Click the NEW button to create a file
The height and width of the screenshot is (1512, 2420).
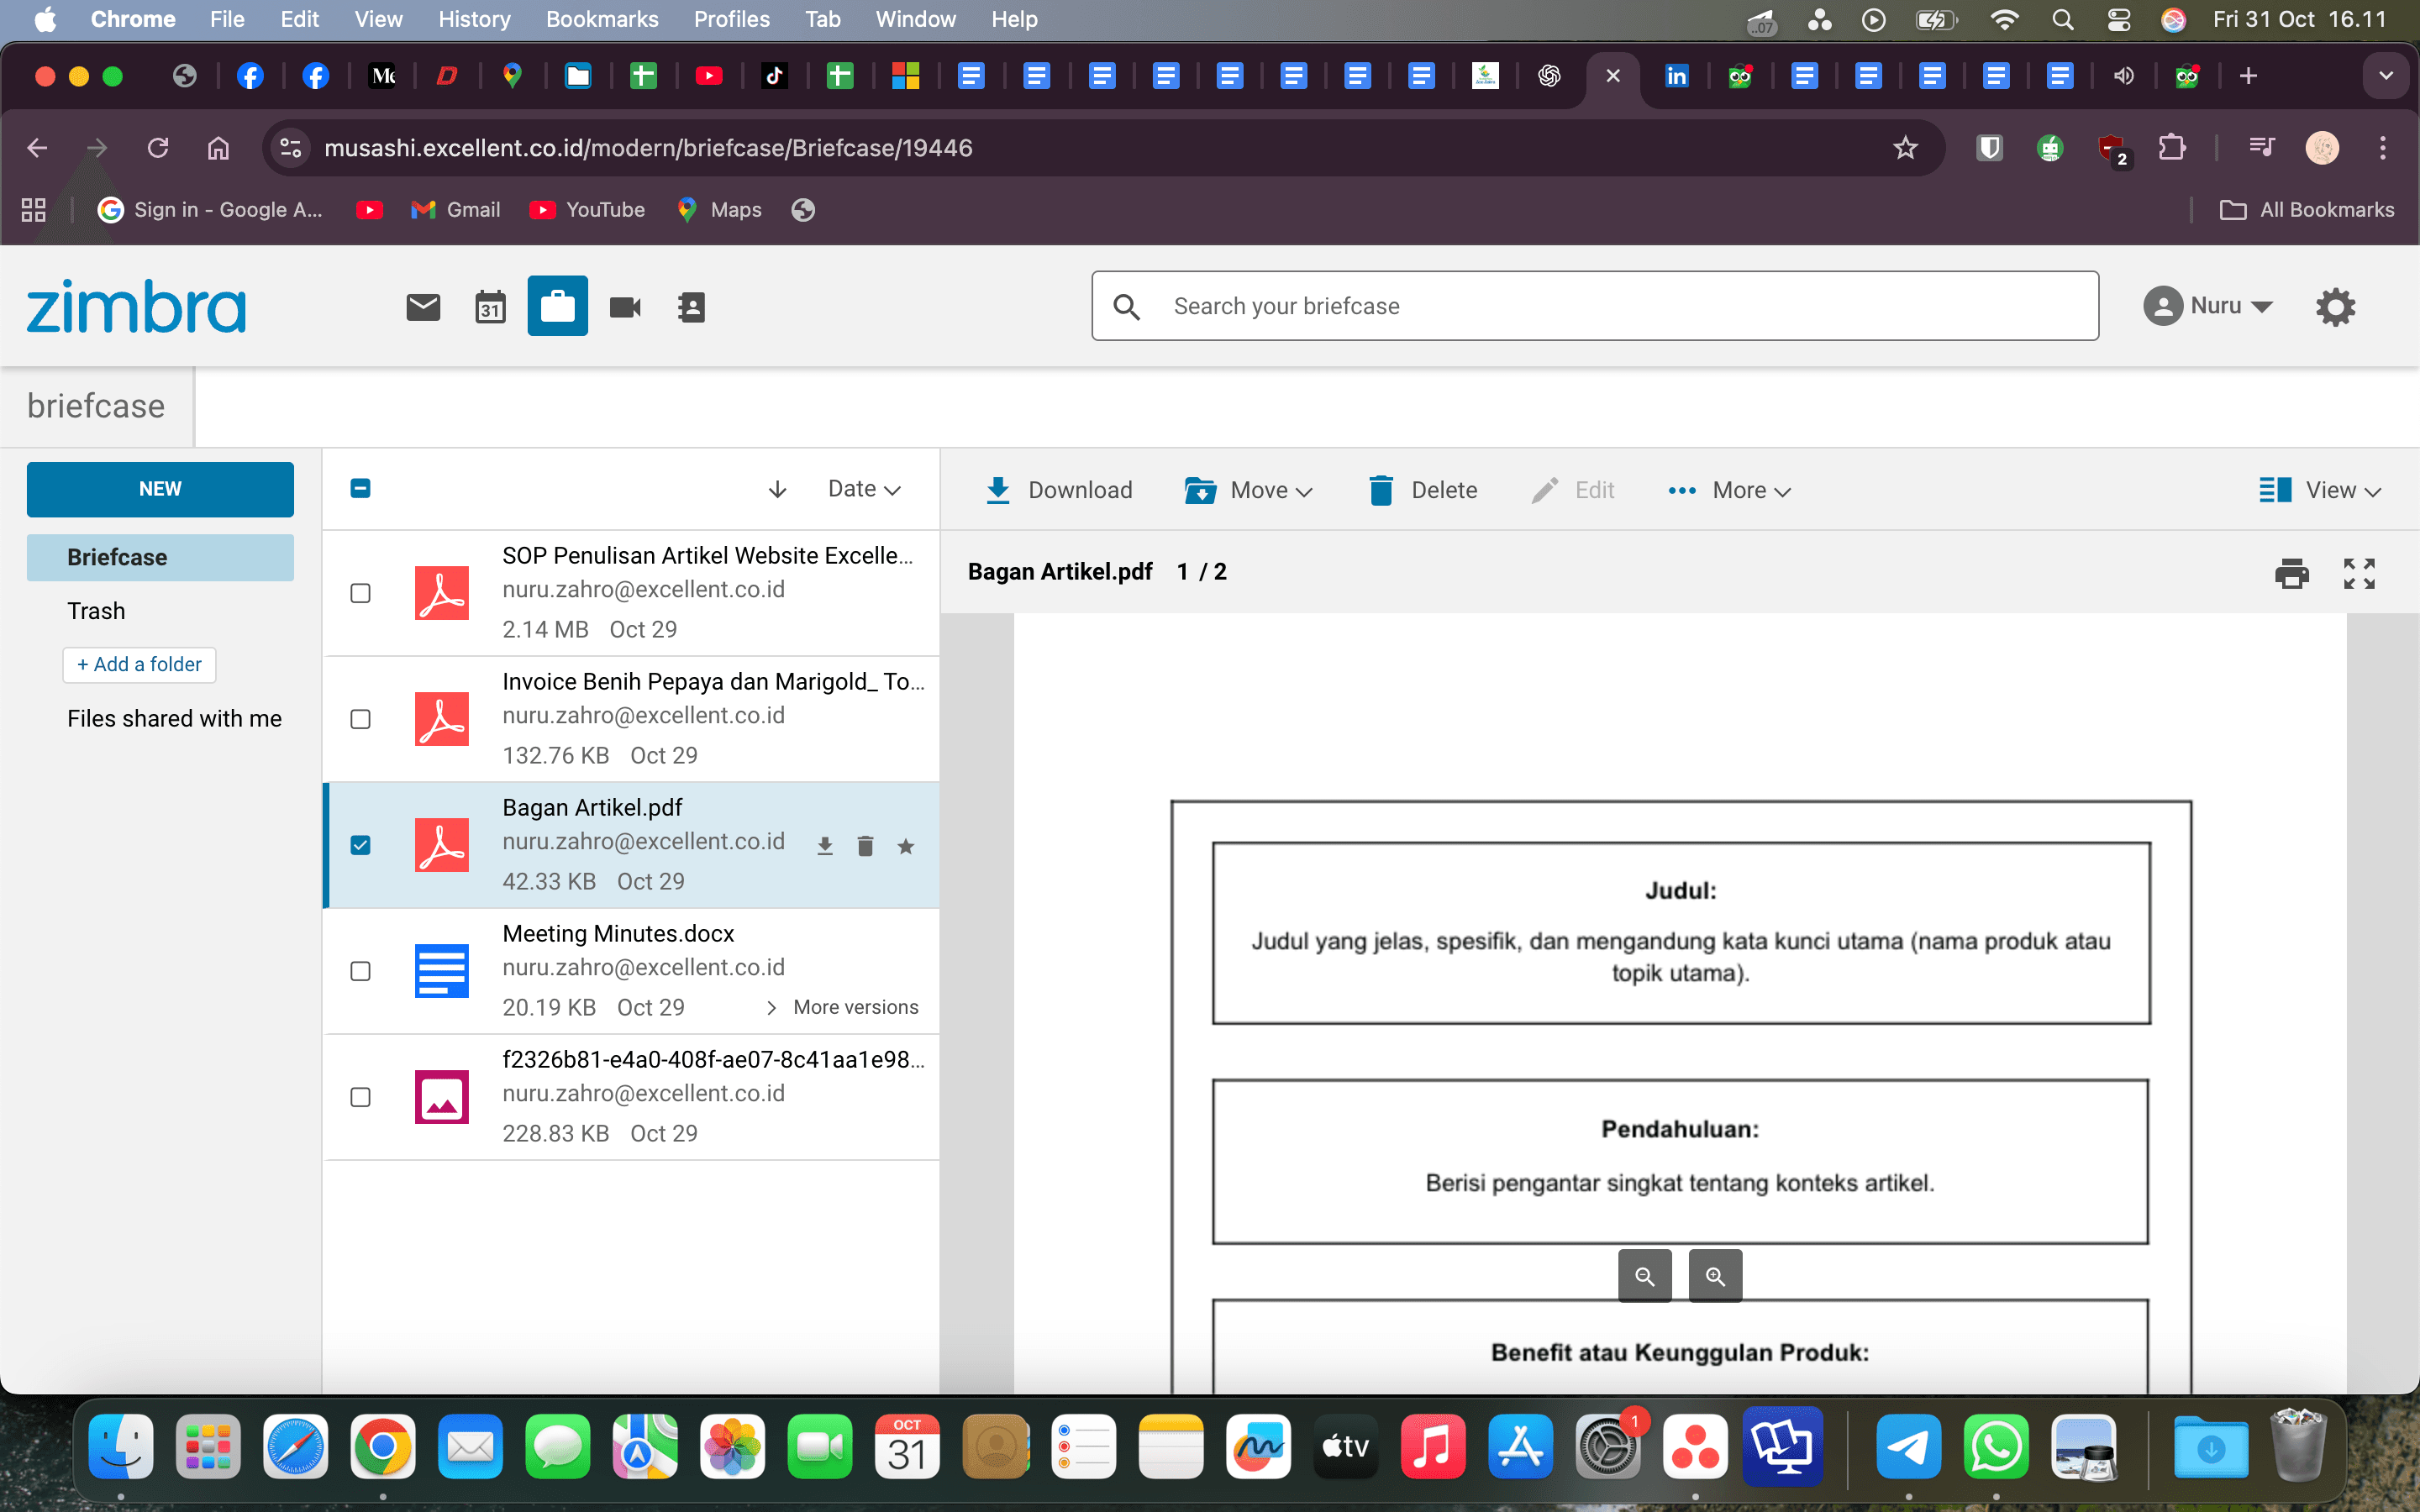point(160,489)
